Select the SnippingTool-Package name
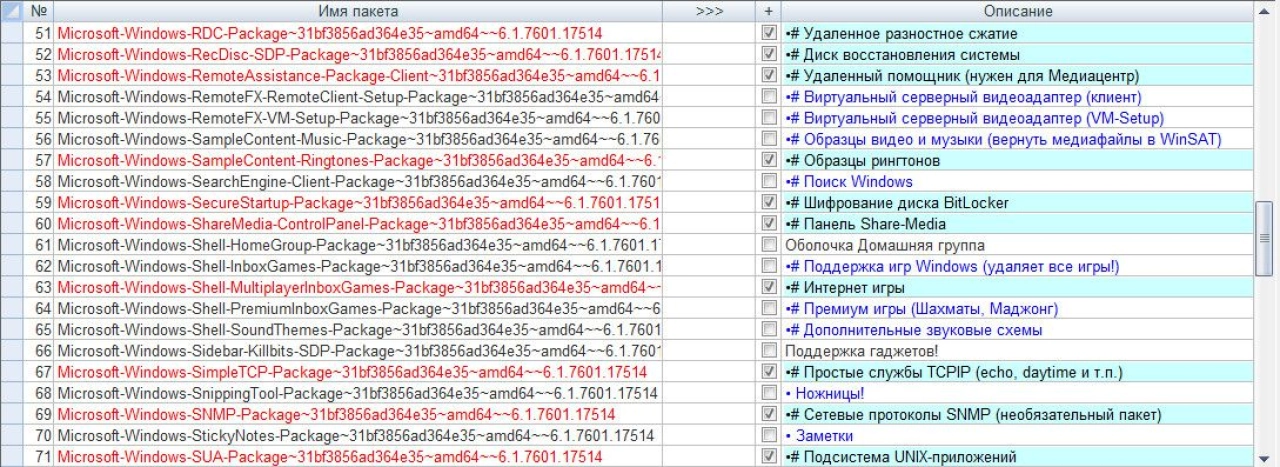The width and height of the screenshot is (1280, 467). click(x=358, y=393)
